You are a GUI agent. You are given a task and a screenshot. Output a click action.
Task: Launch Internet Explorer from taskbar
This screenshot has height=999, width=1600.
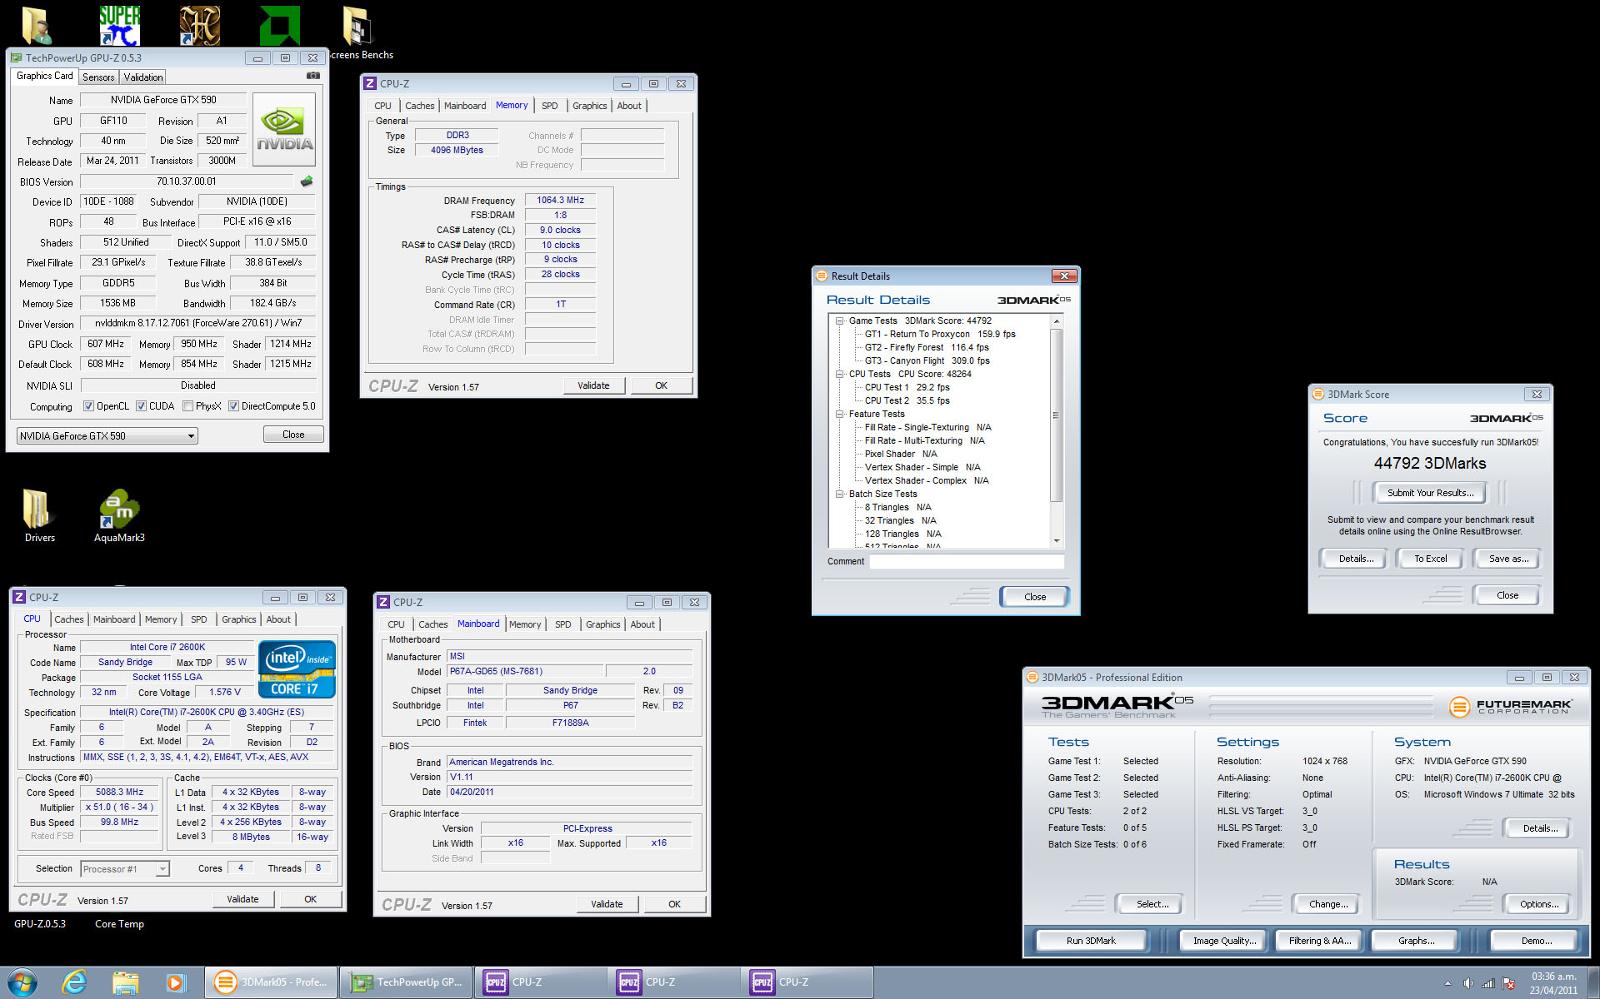[x=74, y=982]
